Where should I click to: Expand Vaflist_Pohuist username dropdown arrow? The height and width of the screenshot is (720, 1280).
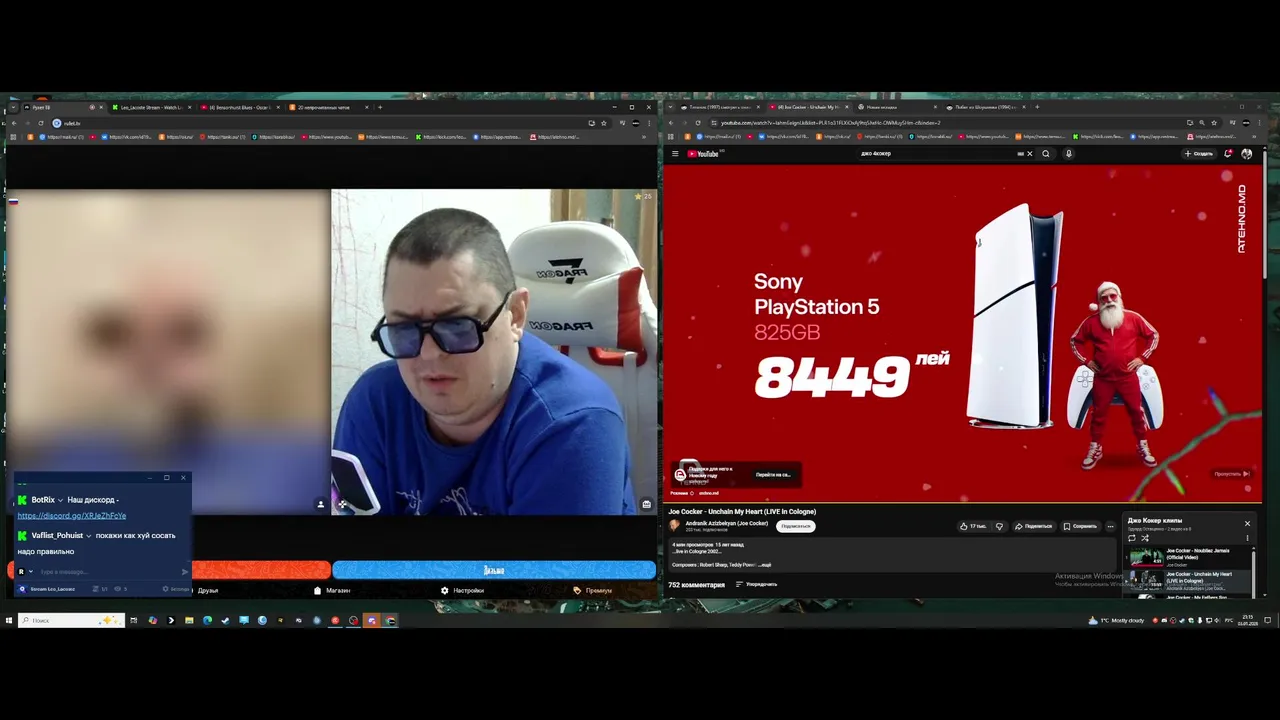coord(88,536)
